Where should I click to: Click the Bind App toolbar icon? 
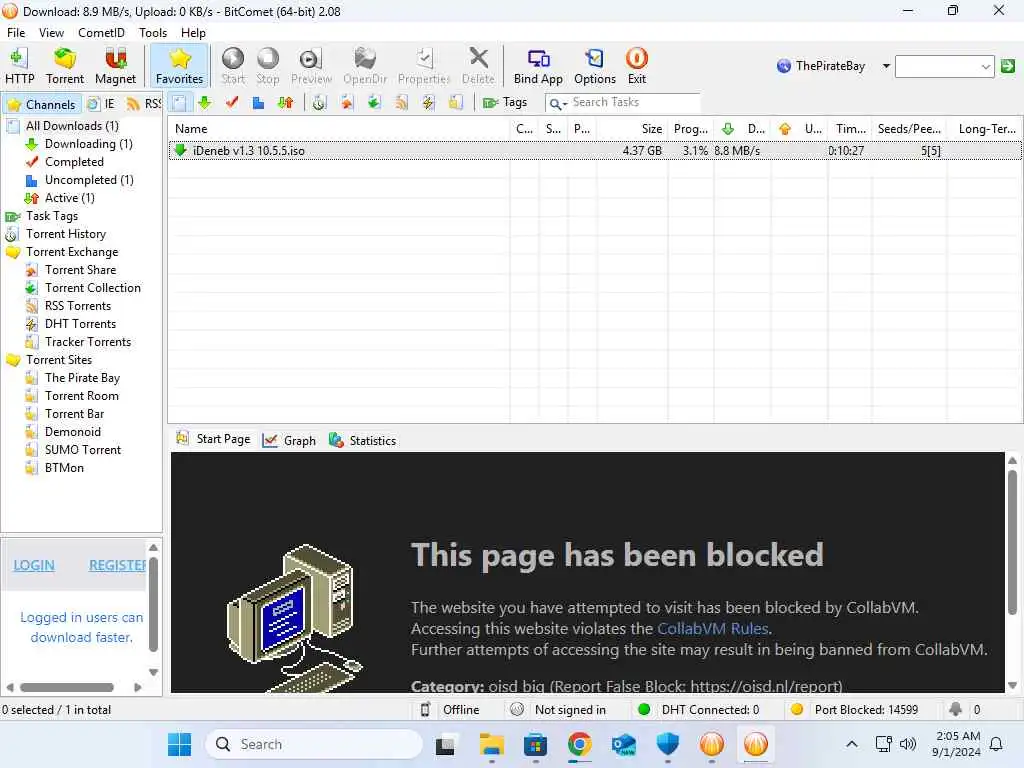click(x=538, y=66)
